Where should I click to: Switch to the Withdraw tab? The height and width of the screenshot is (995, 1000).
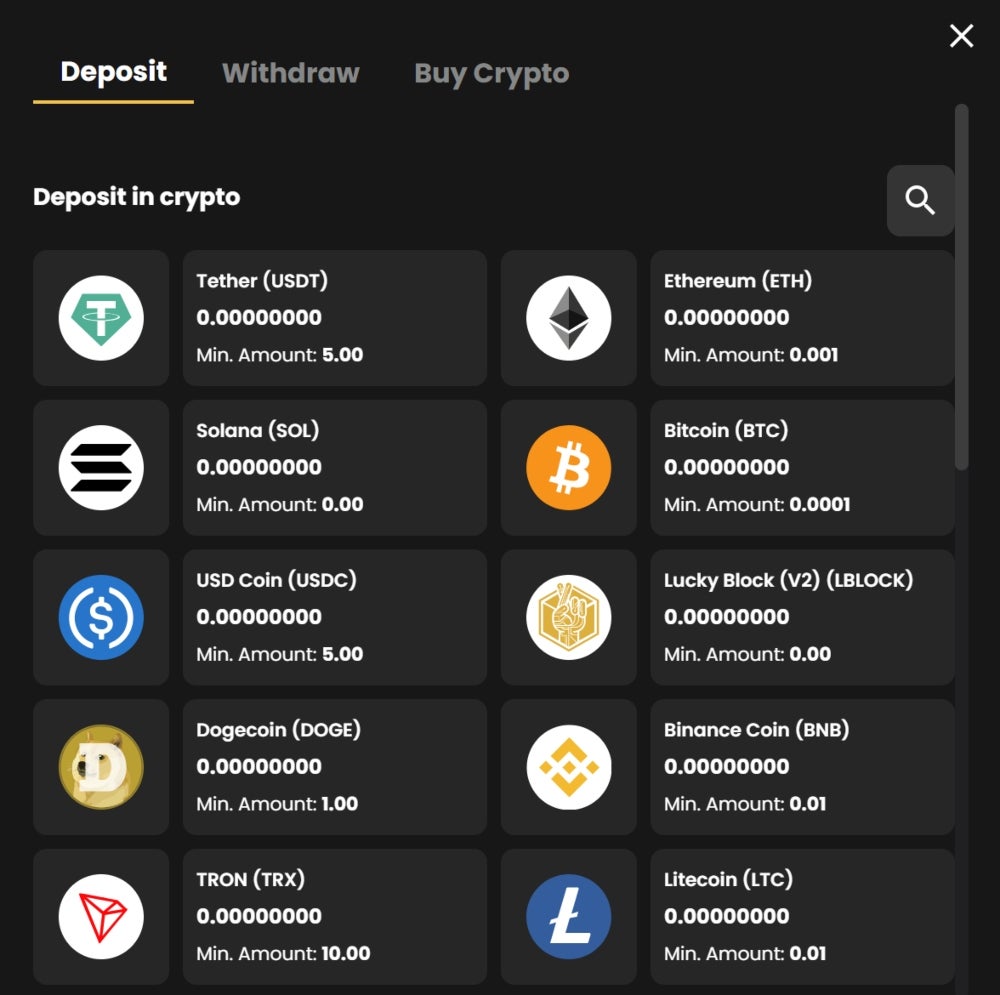coord(290,73)
